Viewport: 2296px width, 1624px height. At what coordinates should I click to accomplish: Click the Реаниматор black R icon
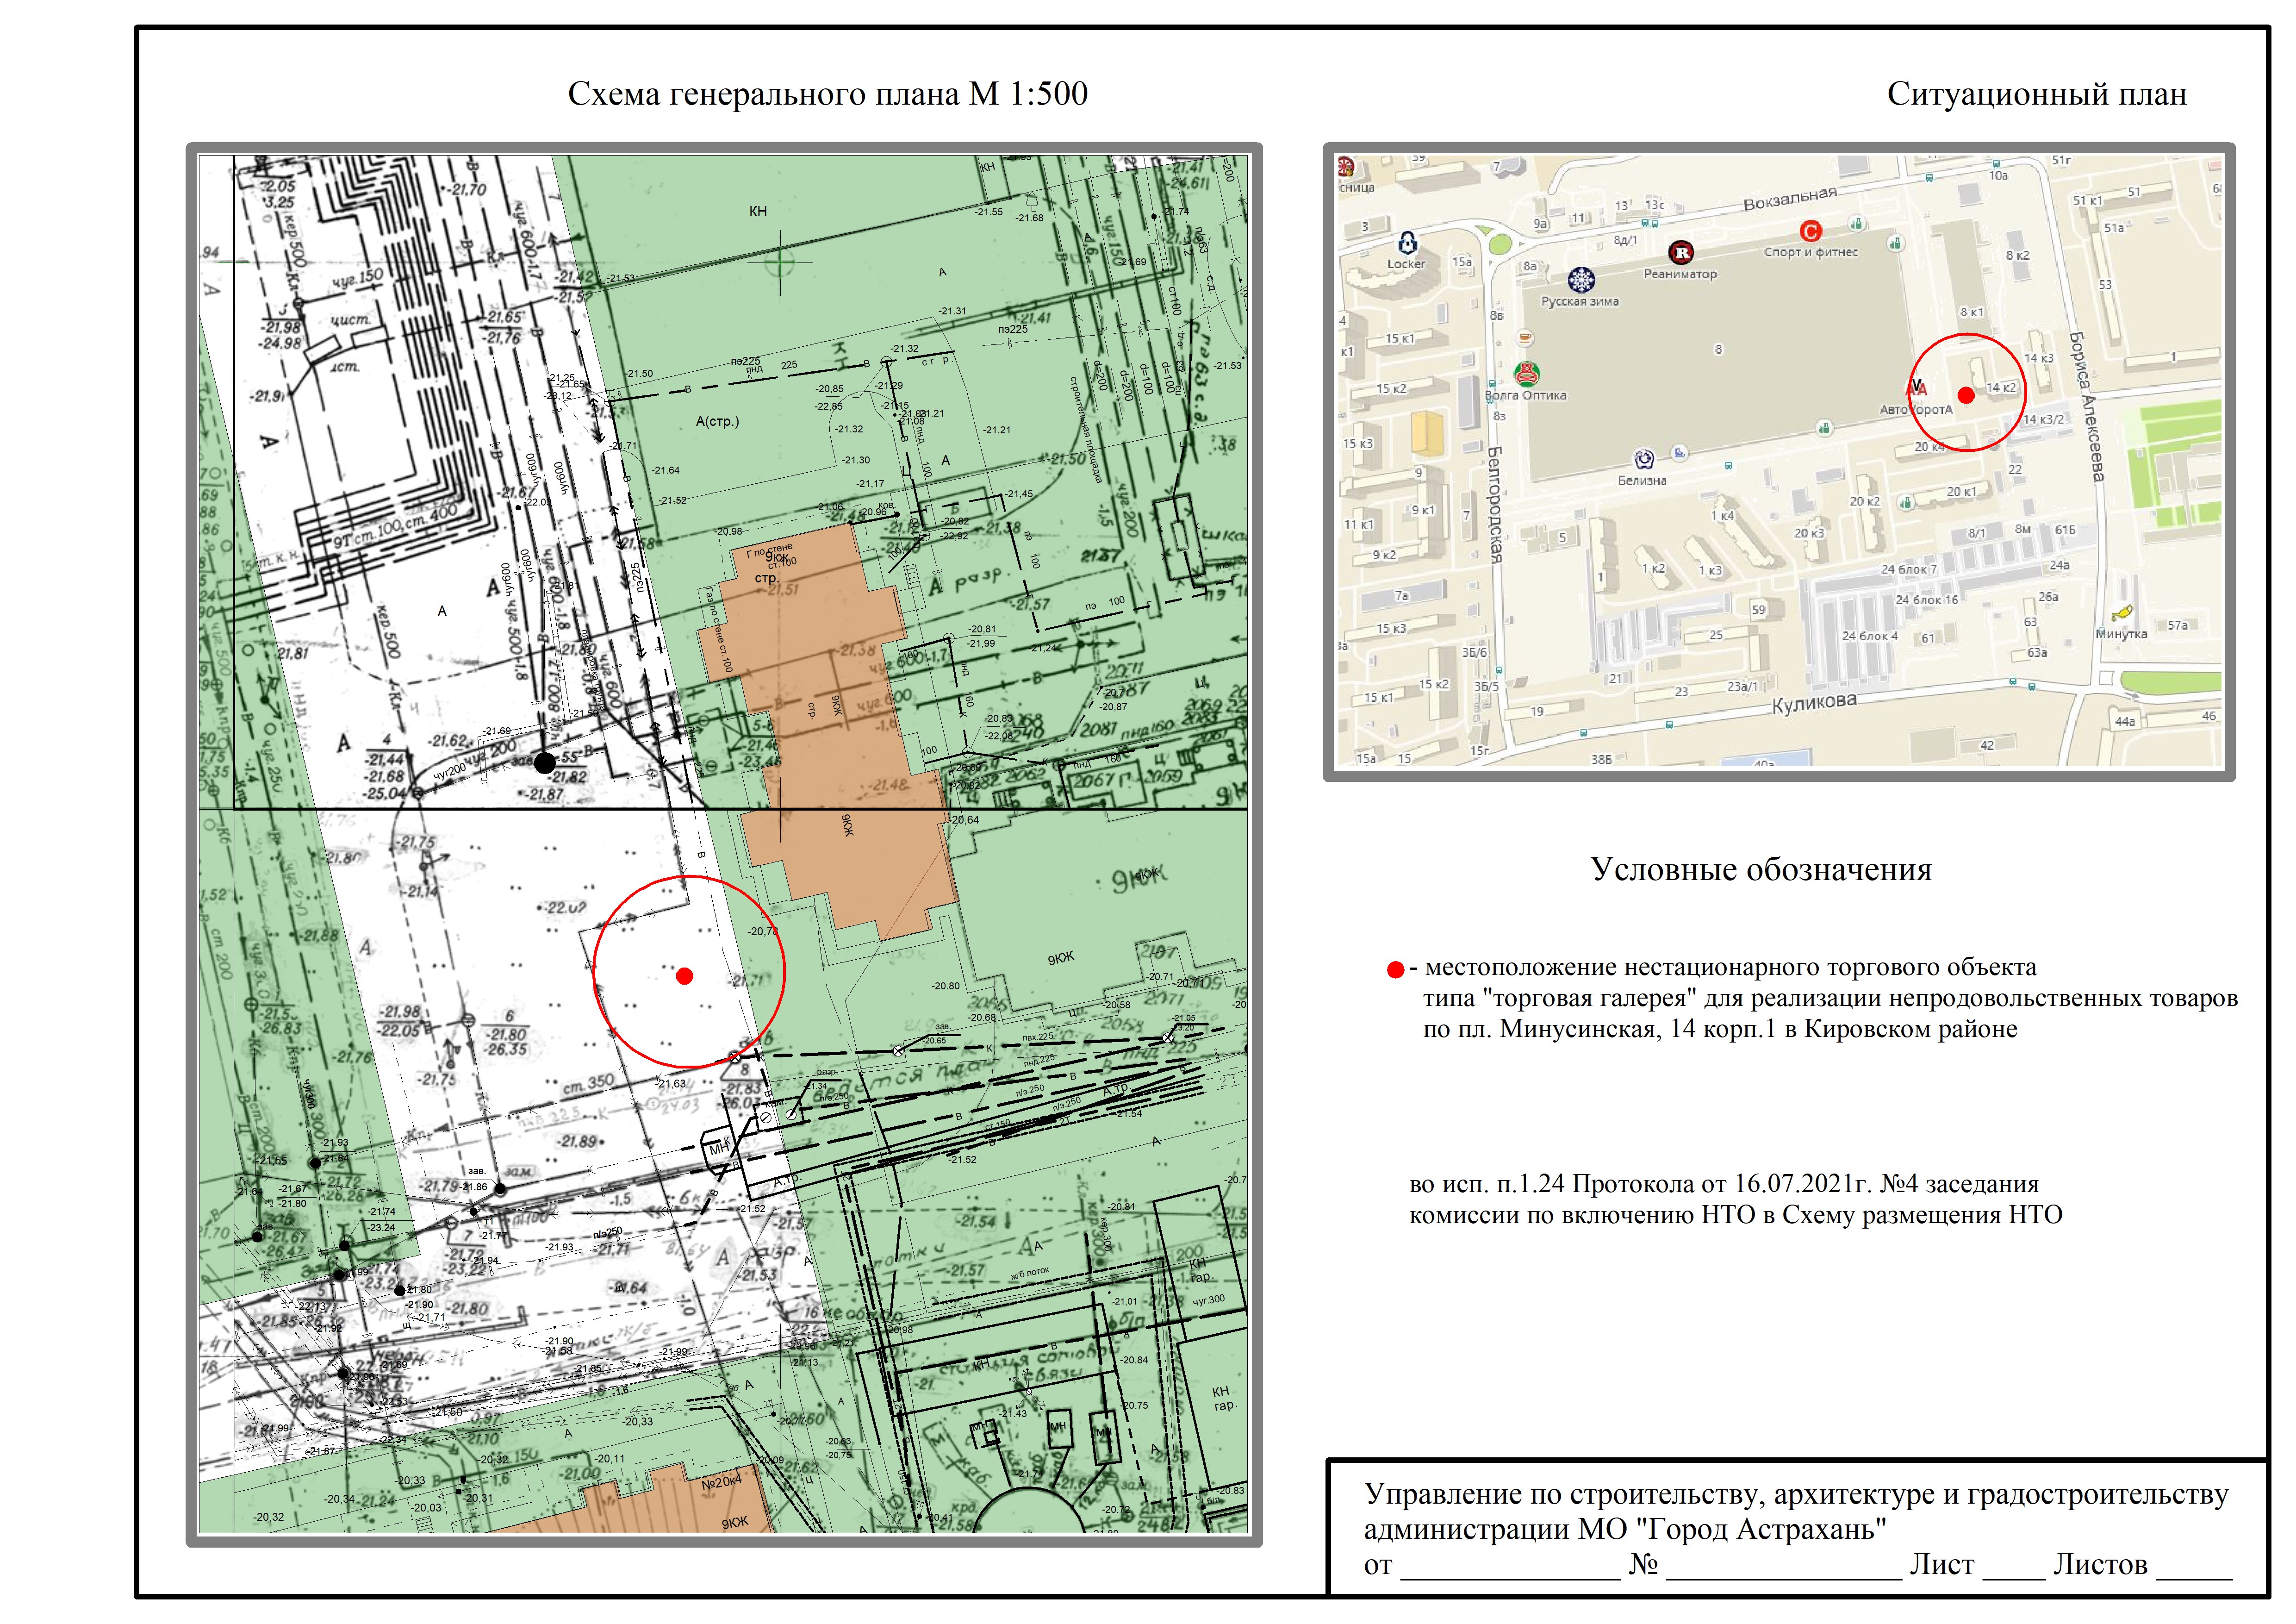pos(1681,252)
